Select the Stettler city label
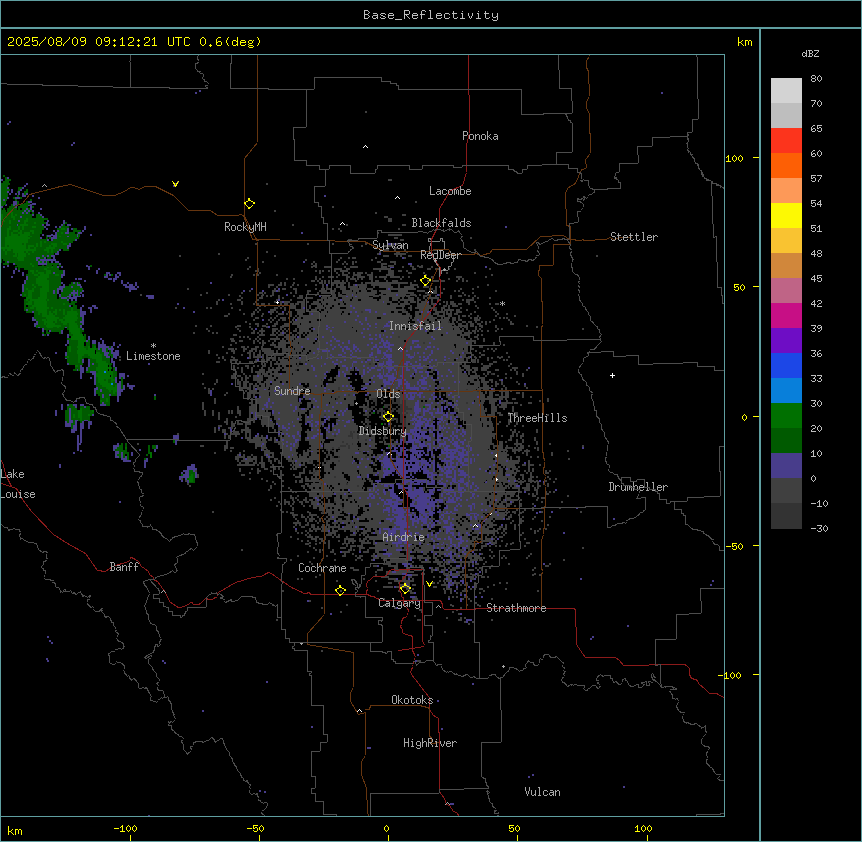The height and width of the screenshot is (842, 862). [634, 237]
